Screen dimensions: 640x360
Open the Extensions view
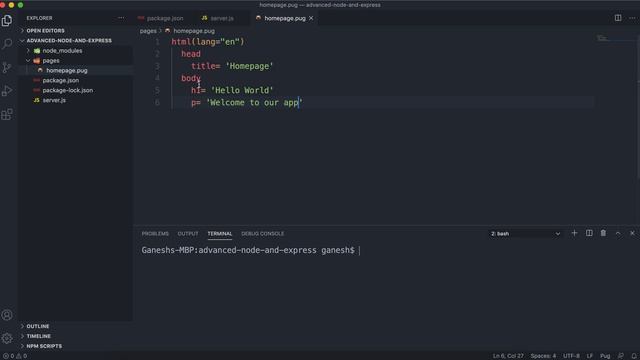pyautogui.click(x=7, y=114)
